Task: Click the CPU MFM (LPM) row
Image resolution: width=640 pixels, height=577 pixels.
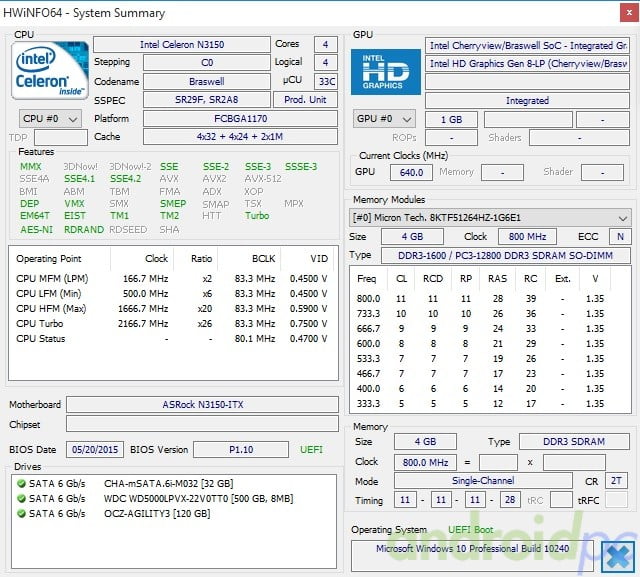Action: click(x=172, y=279)
